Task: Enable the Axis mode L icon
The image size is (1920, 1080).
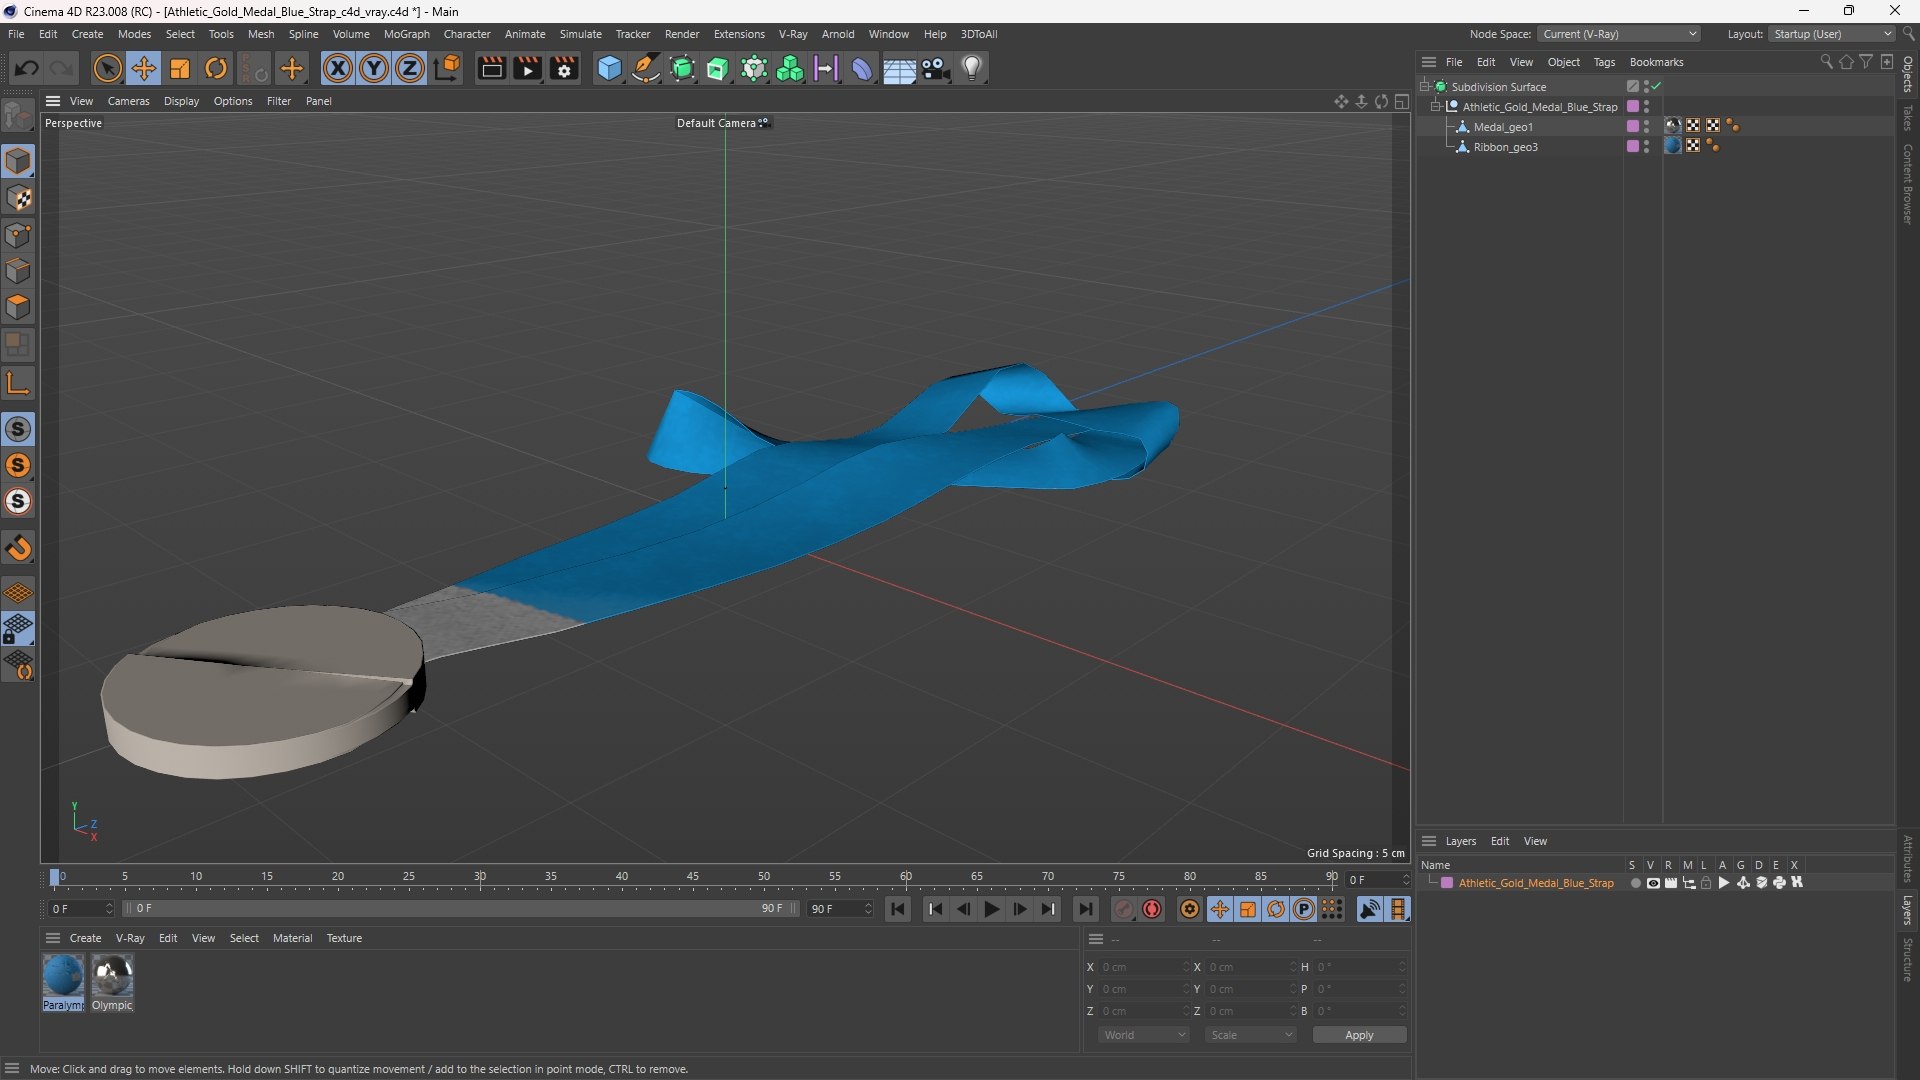Action: click(18, 382)
